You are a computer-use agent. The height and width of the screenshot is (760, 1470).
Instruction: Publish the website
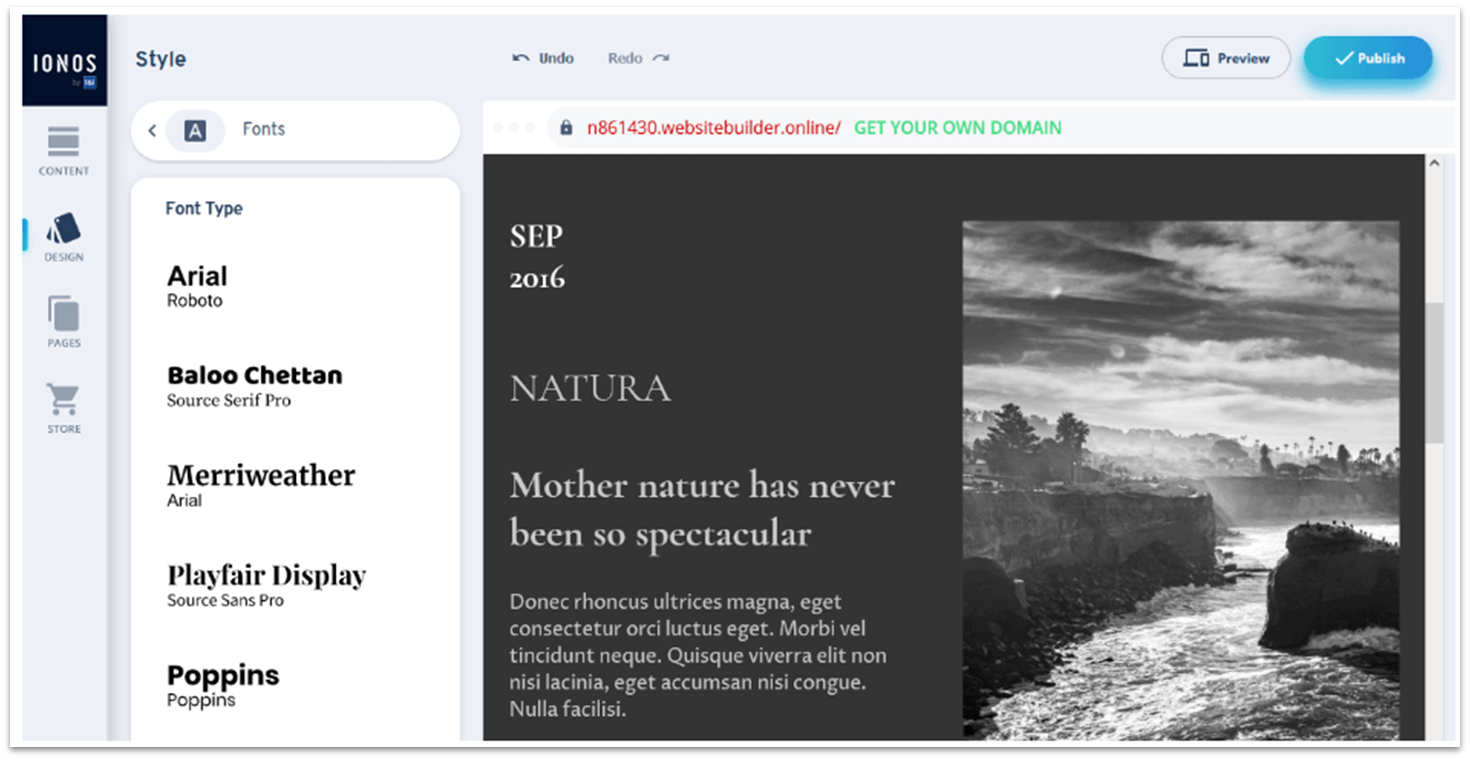(1368, 58)
